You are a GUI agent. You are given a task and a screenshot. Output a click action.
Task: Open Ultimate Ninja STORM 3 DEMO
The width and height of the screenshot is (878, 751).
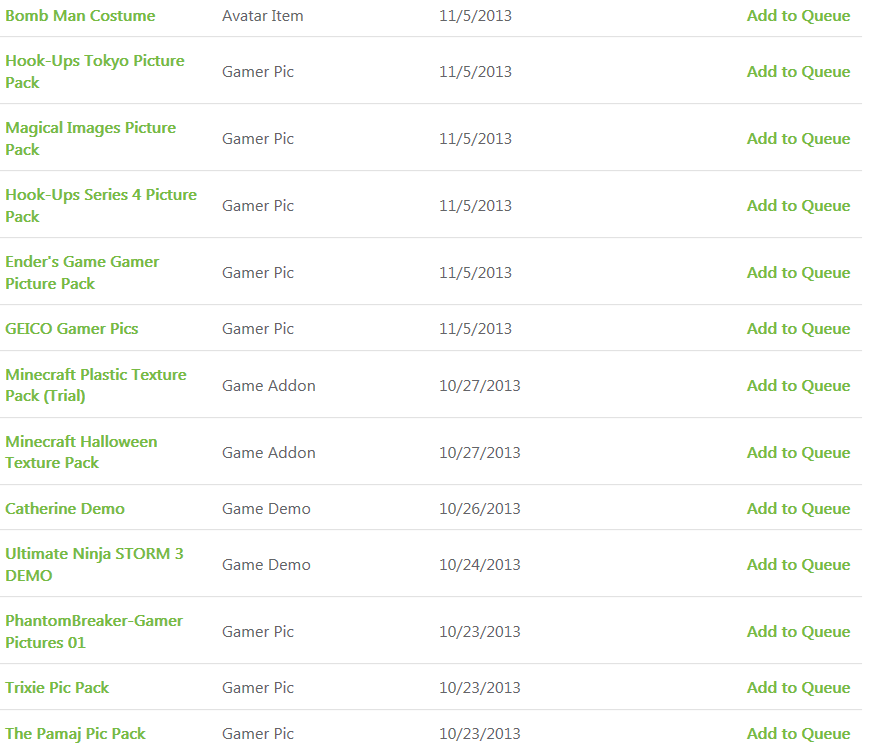point(94,565)
